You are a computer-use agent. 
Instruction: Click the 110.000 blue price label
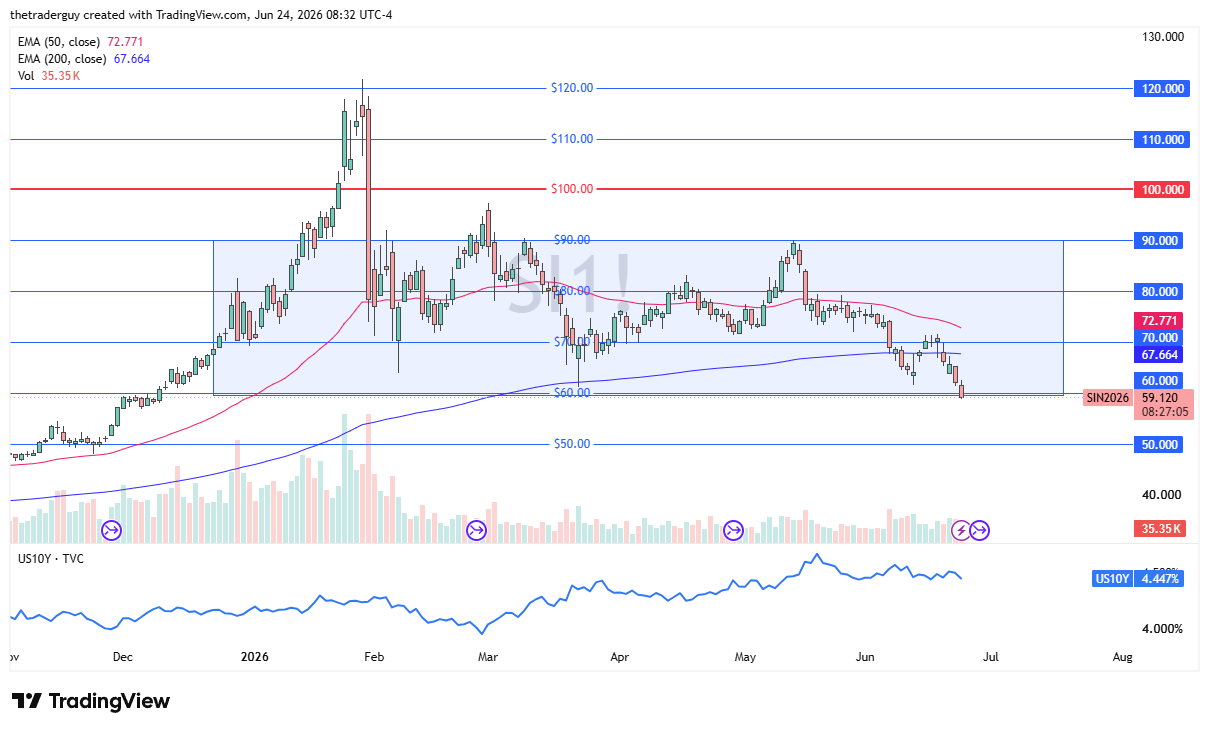point(1162,139)
